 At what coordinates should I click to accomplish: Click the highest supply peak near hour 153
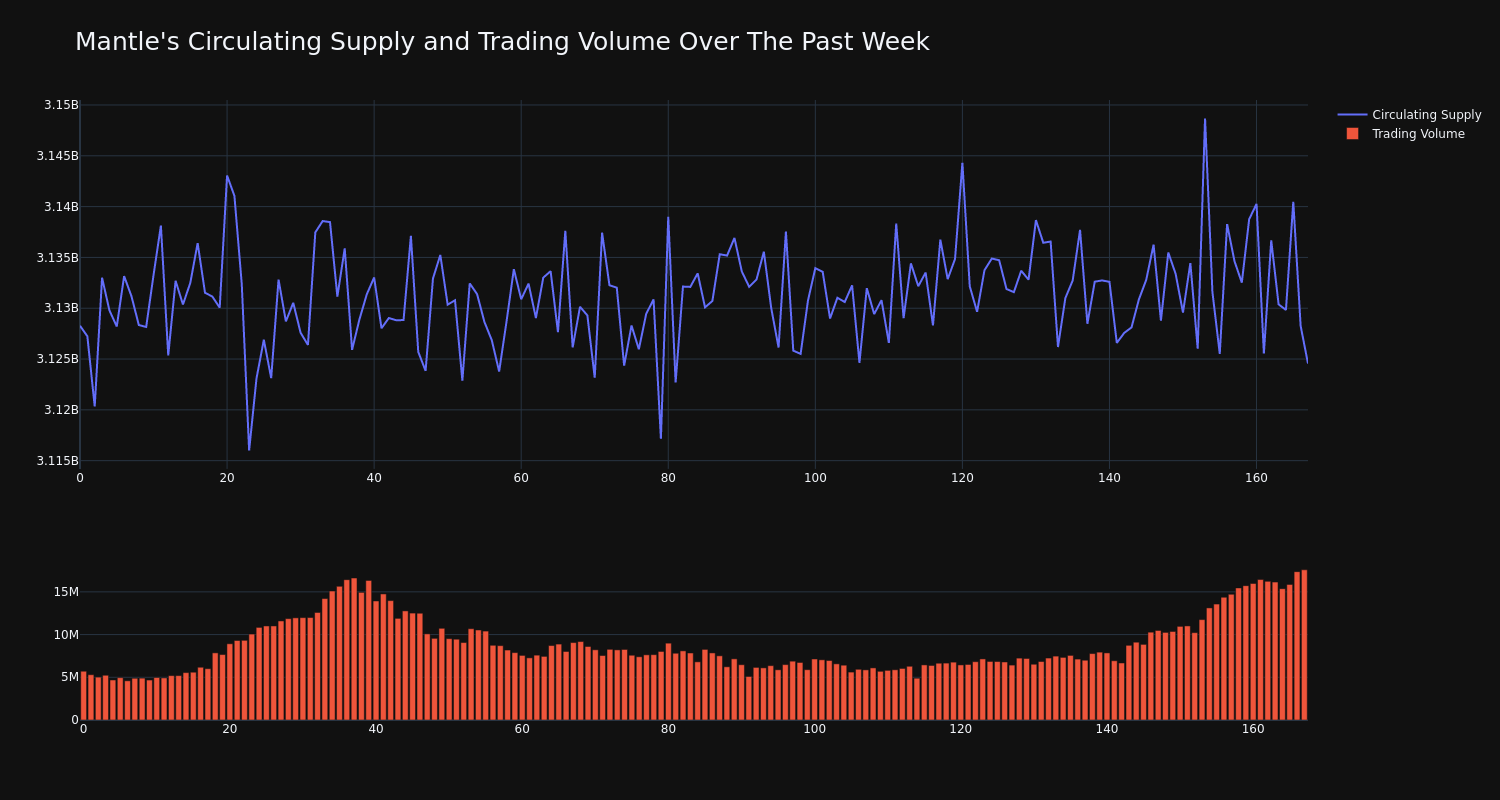click(1205, 120)
